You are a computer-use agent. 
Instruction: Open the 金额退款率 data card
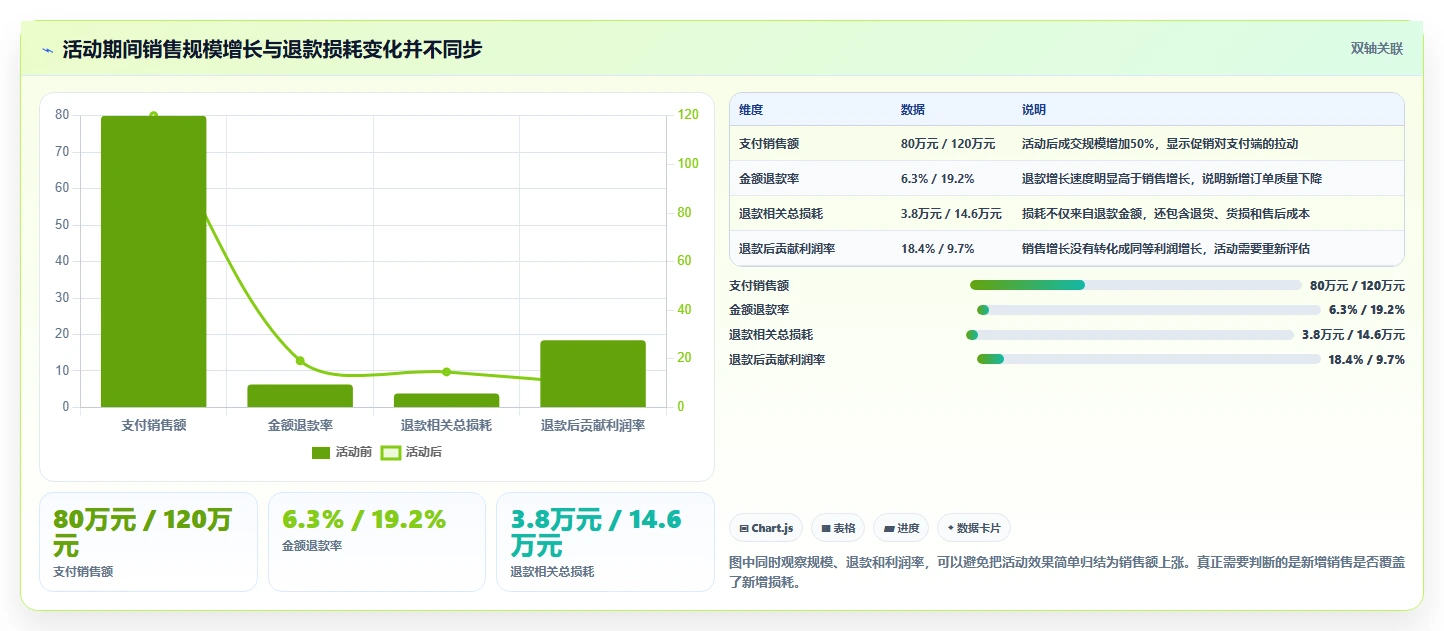pyautogui.click(x=377, y=542)
